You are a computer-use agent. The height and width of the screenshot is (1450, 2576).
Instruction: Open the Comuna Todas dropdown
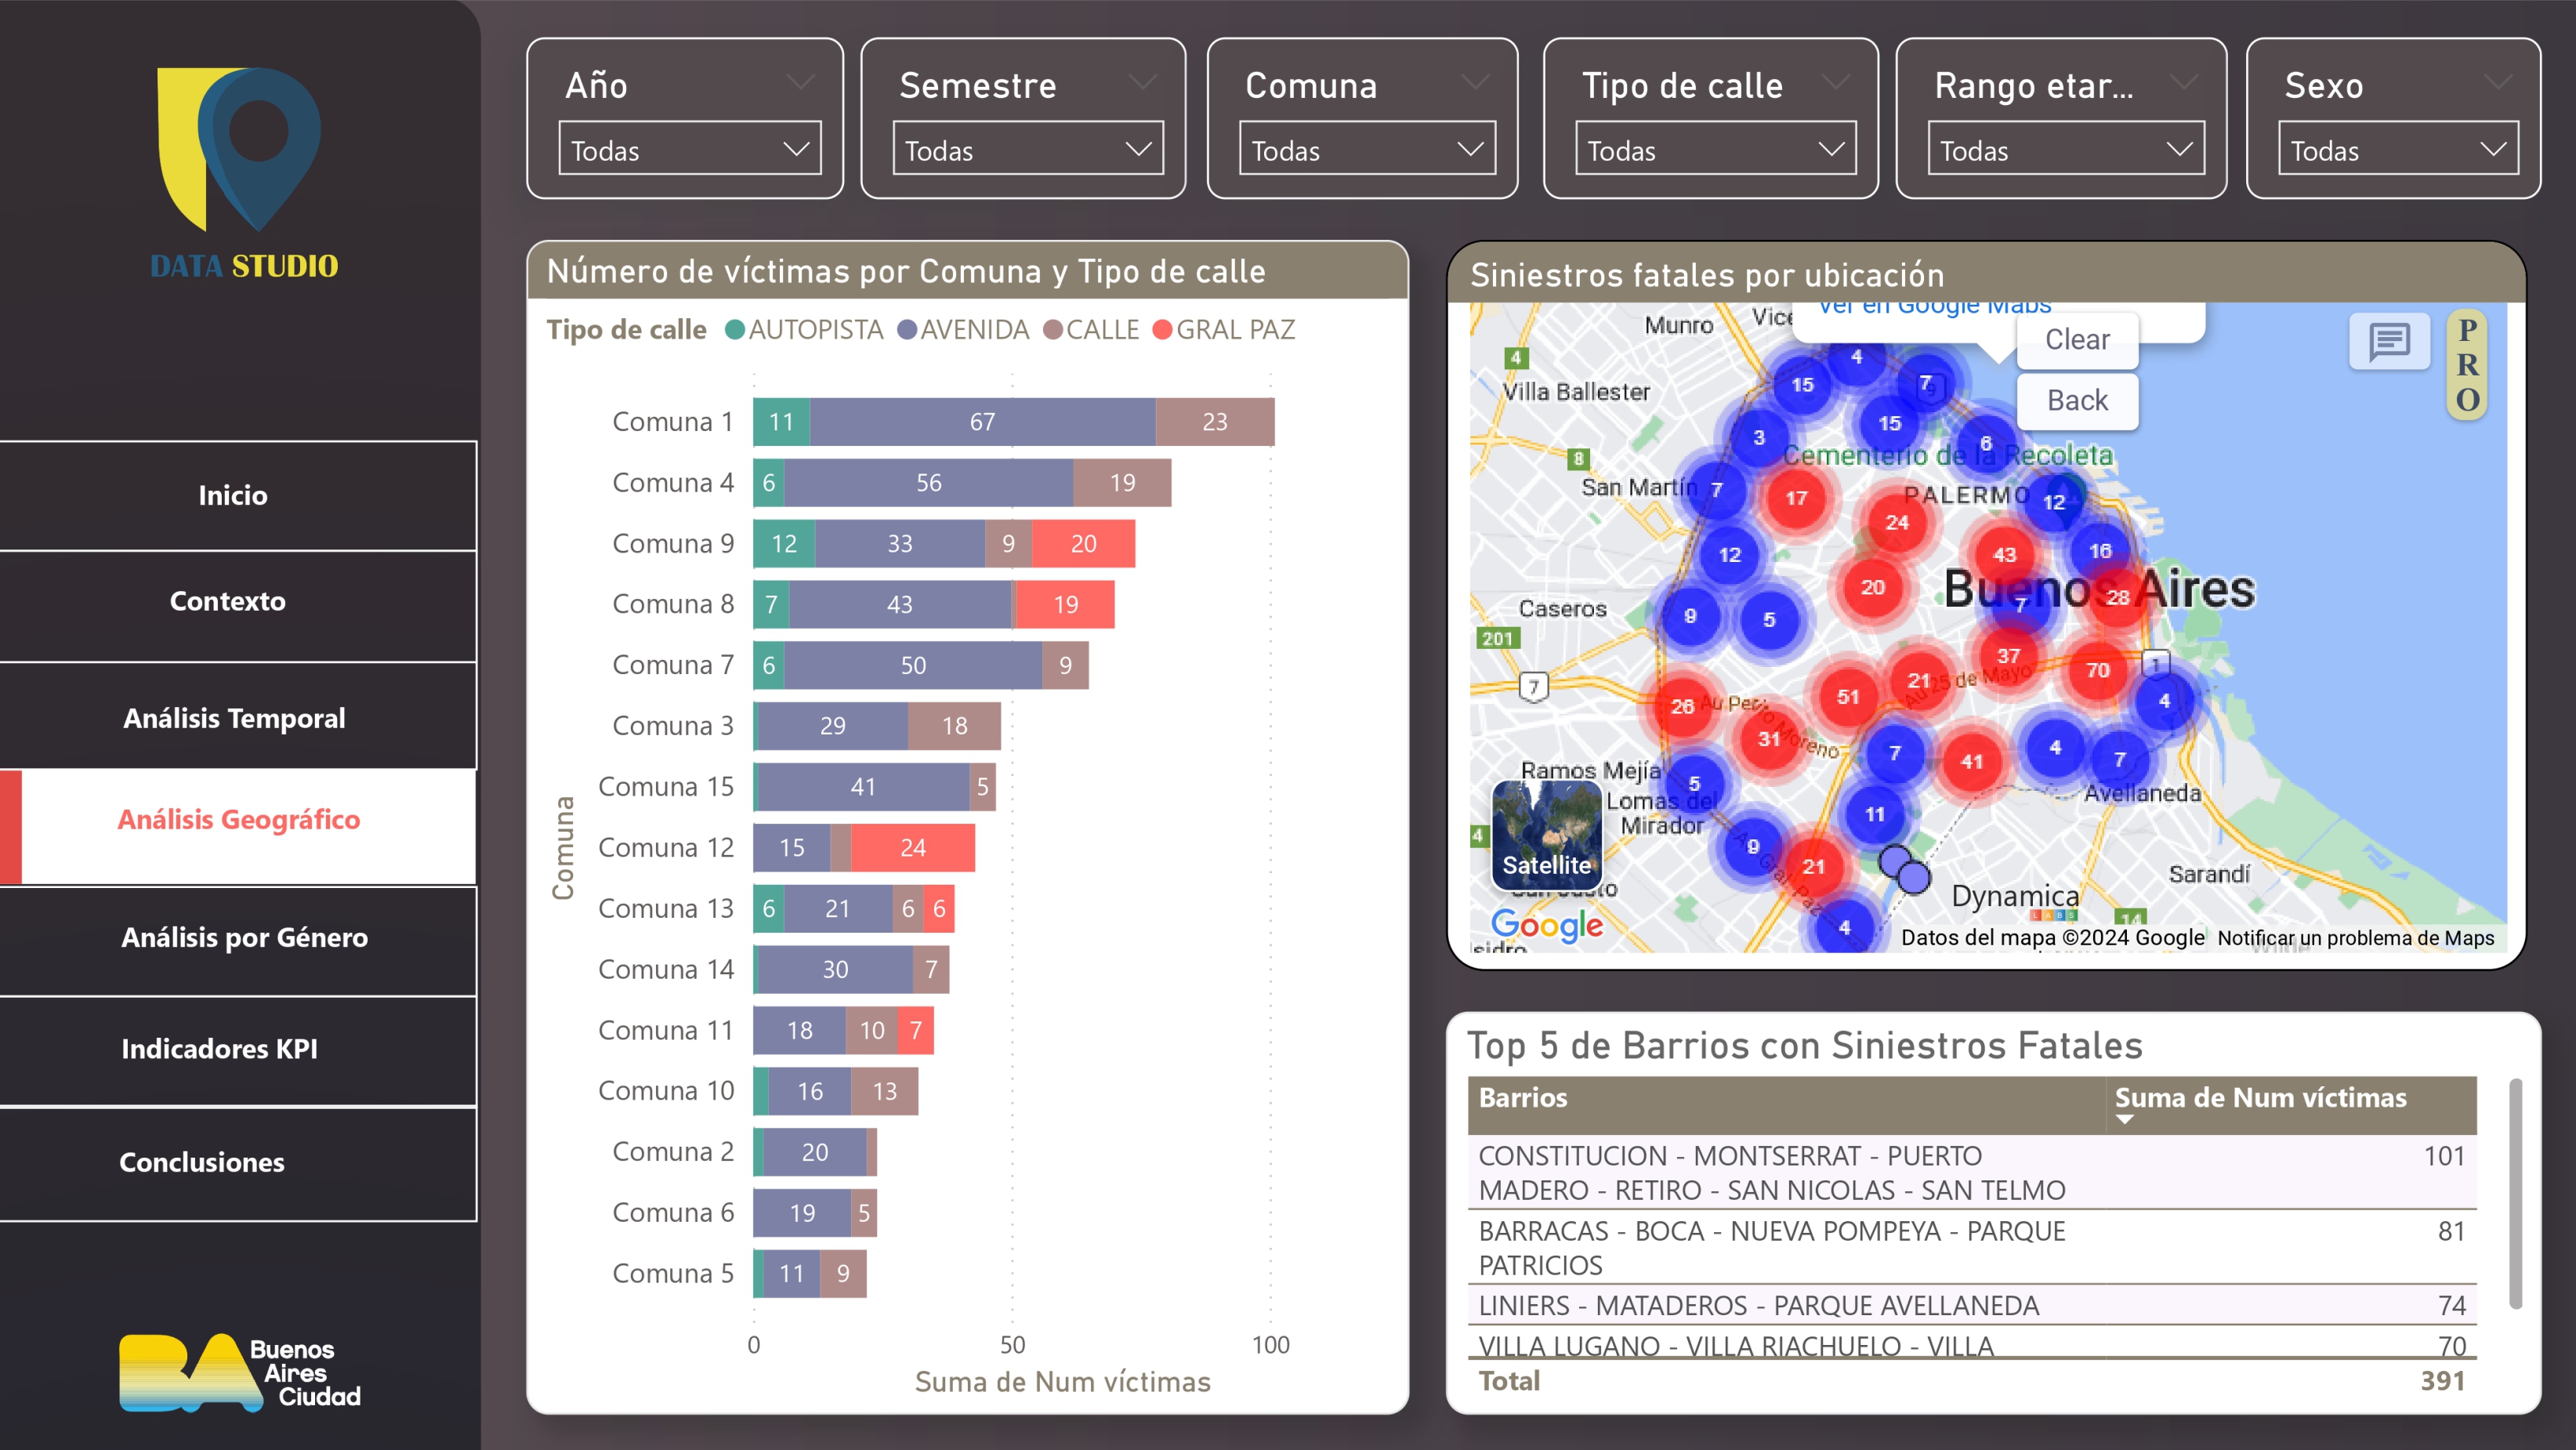click(1367, 149)
